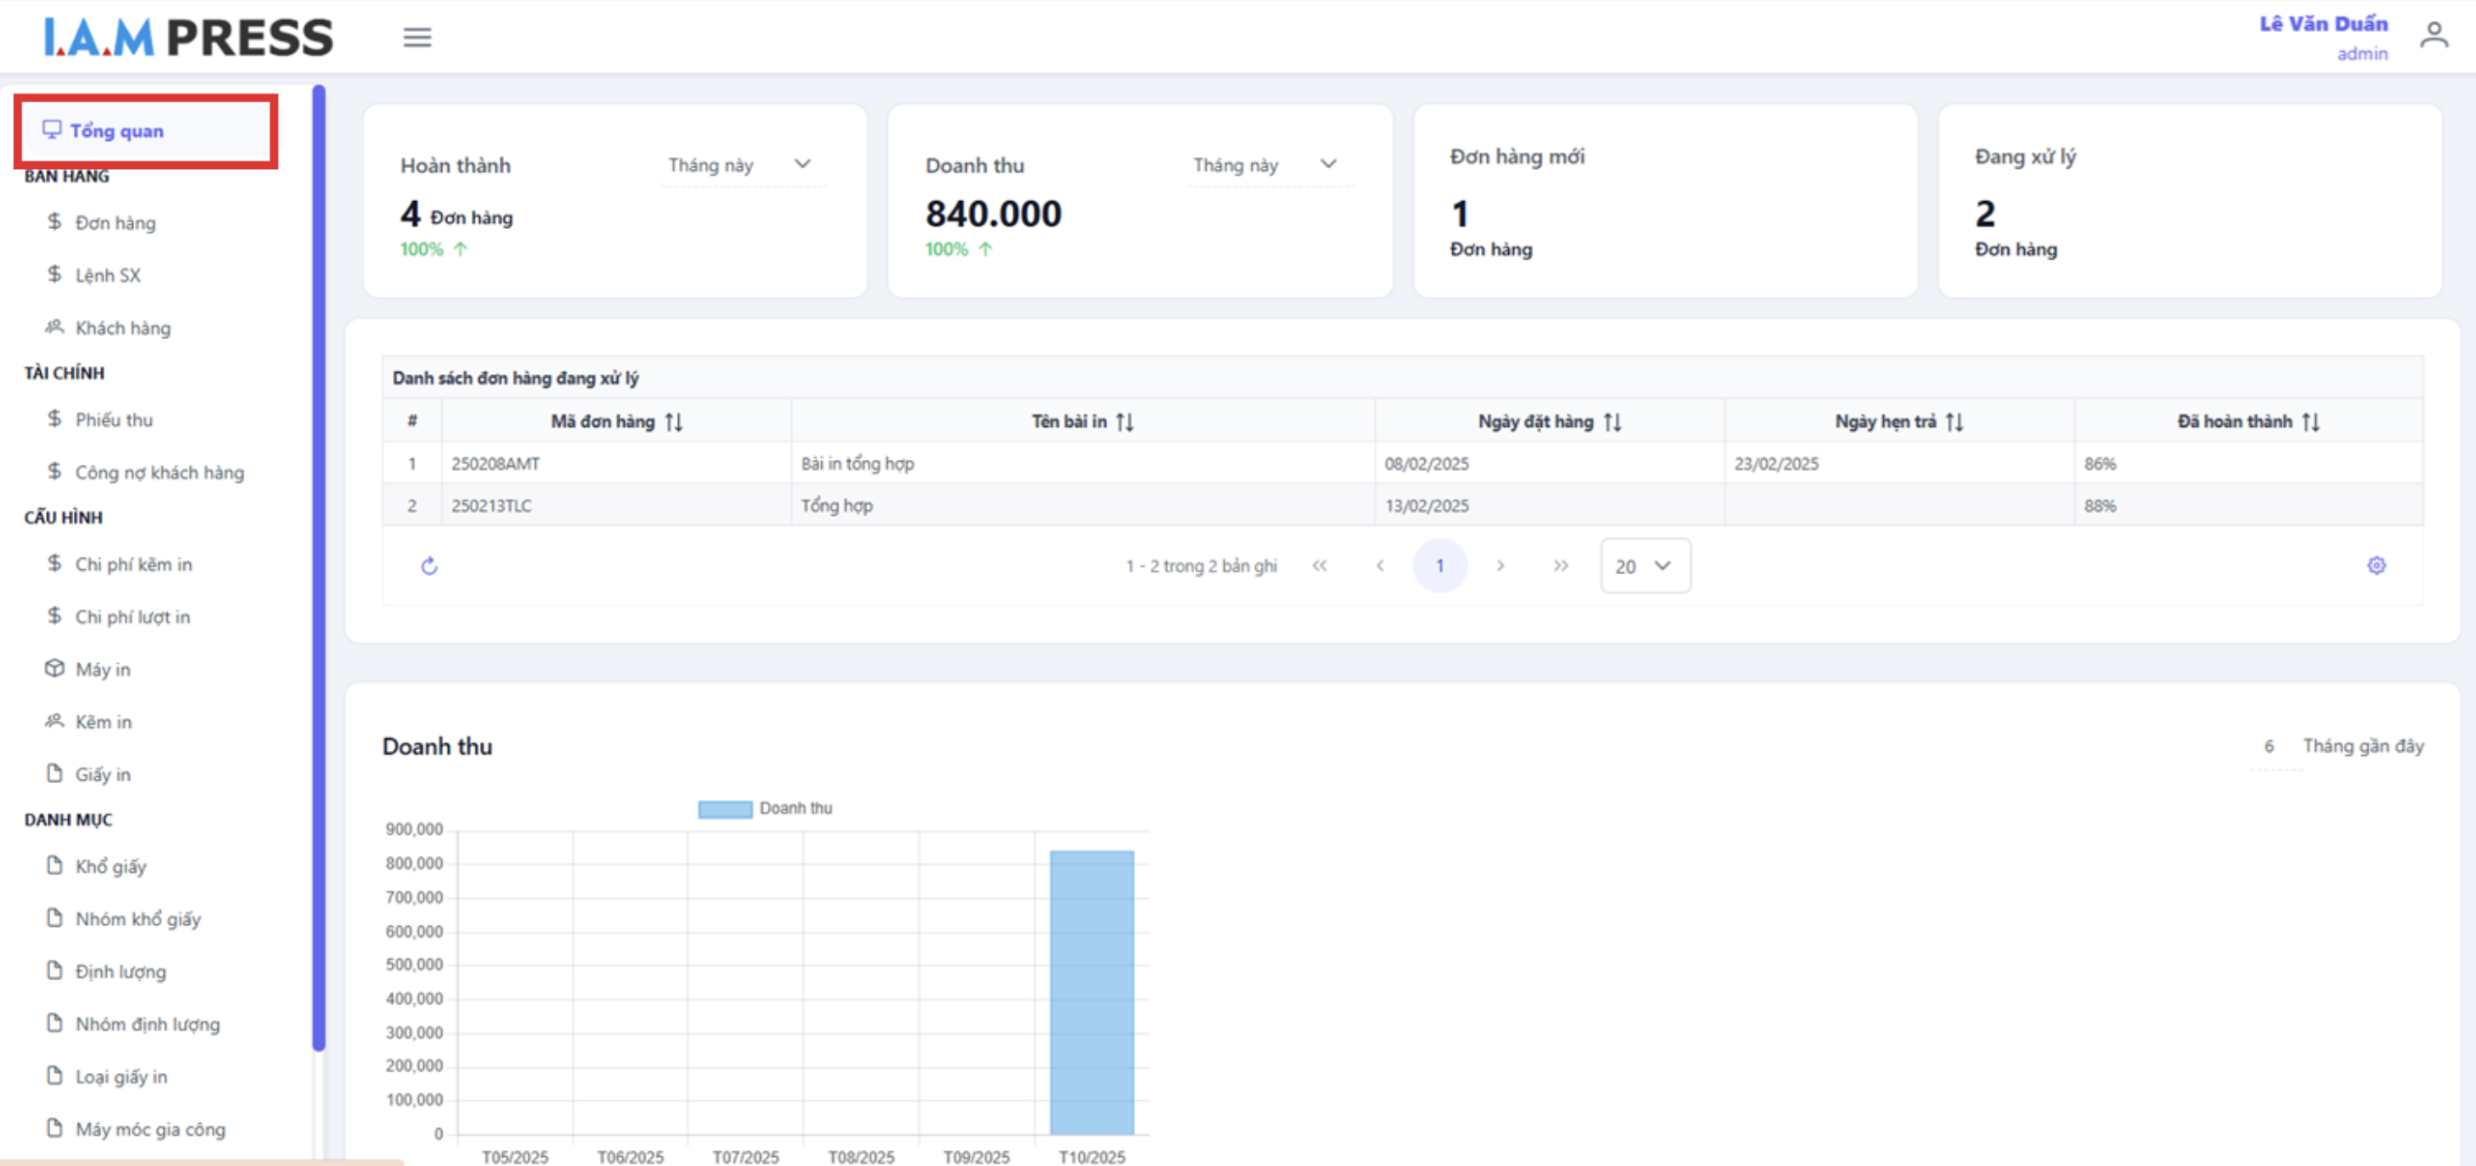Open the 20 rows per page dropdown

(1644, 566)
